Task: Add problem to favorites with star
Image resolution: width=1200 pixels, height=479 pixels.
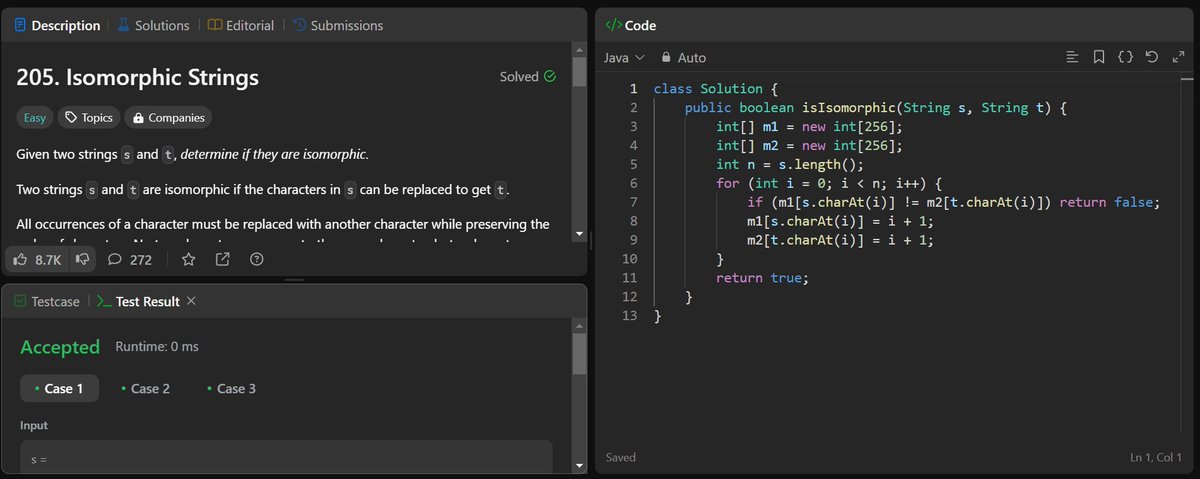Action: pos(188,260)
